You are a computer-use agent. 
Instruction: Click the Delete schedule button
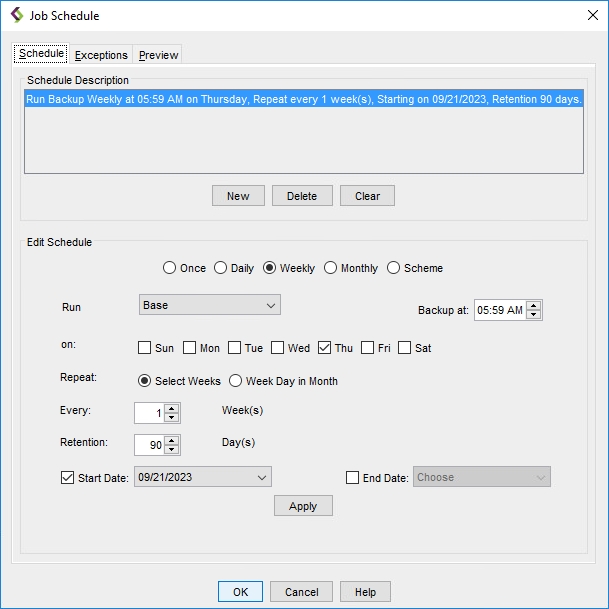tap(302, 196)
